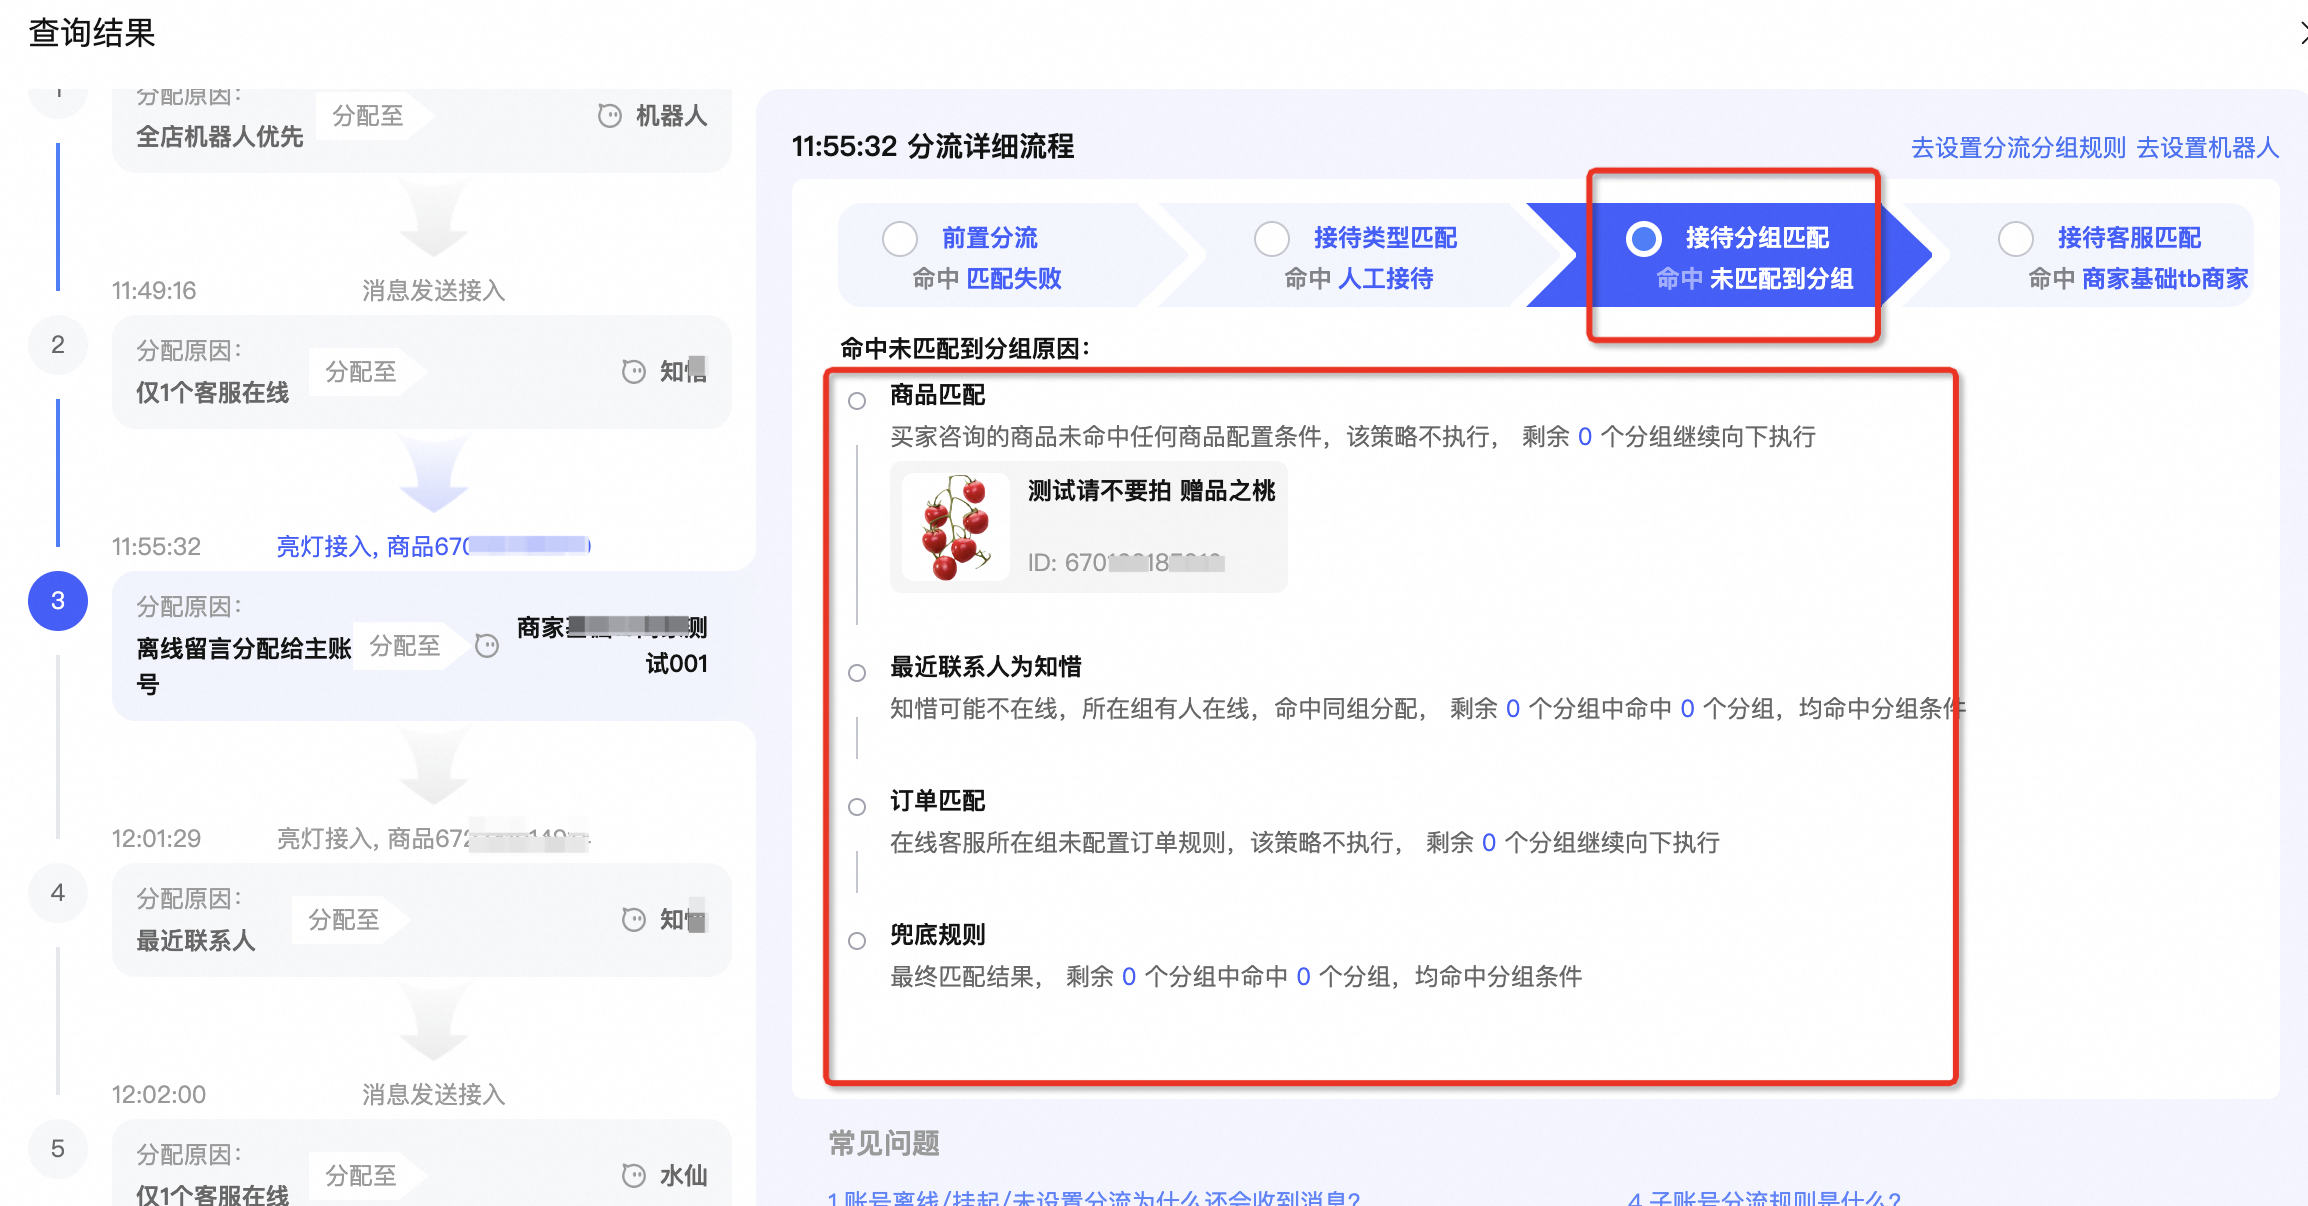Click 消息发送接入 text at 11:49:16
Image resolution: width=2308 pixels, height=1206 pixels.
[433, 291]
